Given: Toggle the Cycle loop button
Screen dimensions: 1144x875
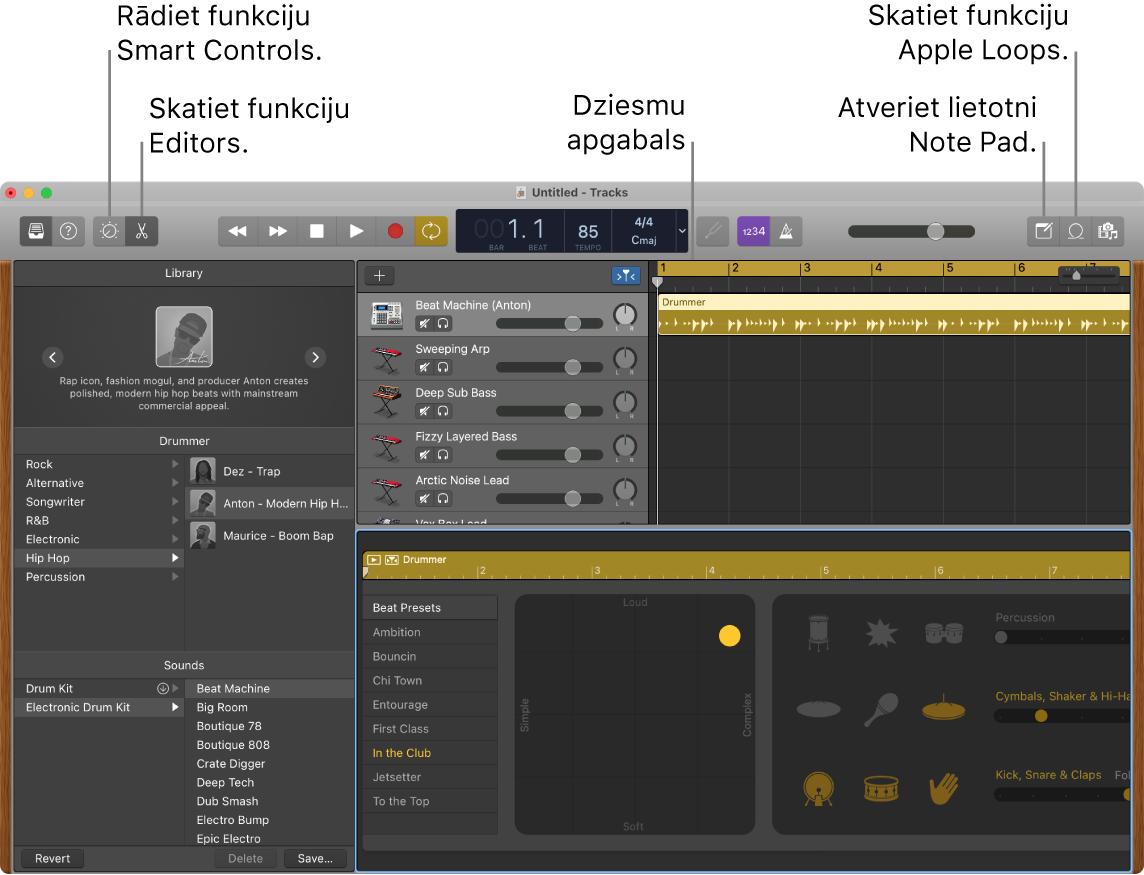Looking at the screenshot, I should tap(431, 231).
